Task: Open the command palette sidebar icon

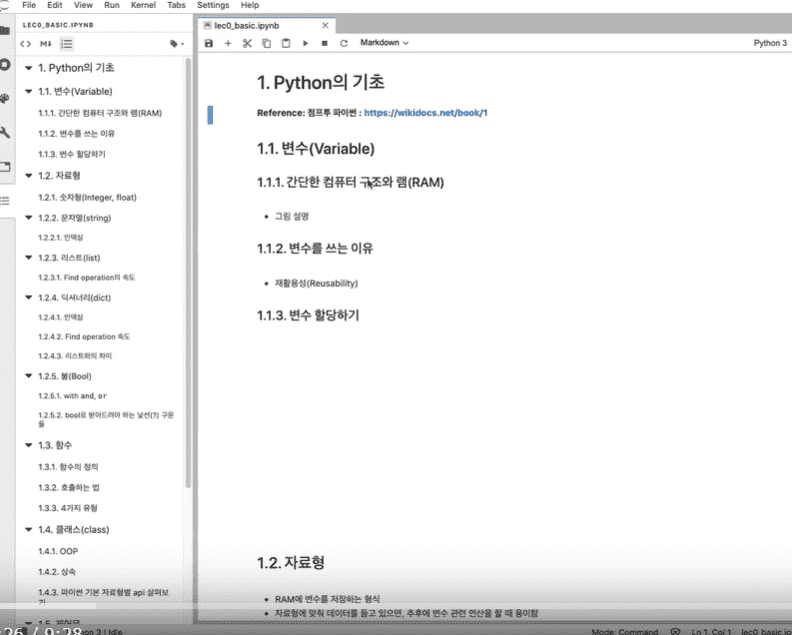Action: 5,99
